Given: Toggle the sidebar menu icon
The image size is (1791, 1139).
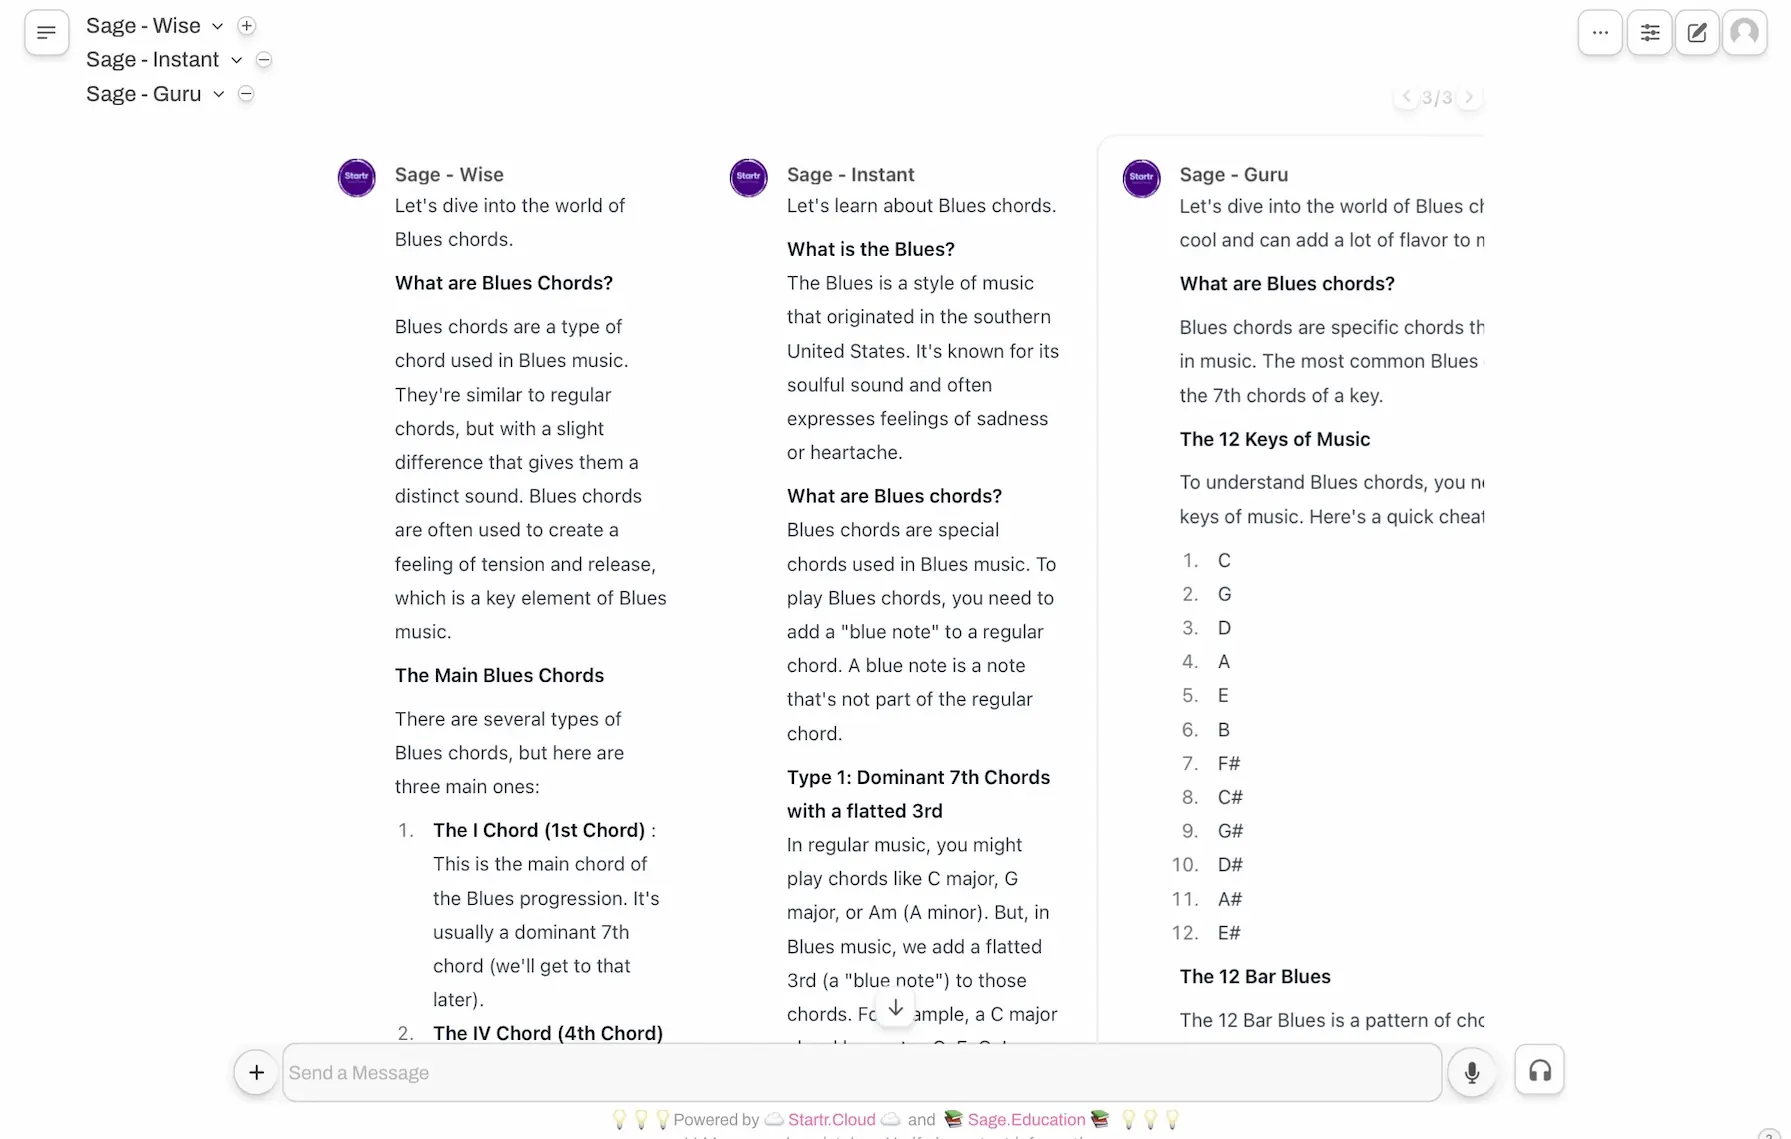Looking at the screenshot, I should point(46,33).
